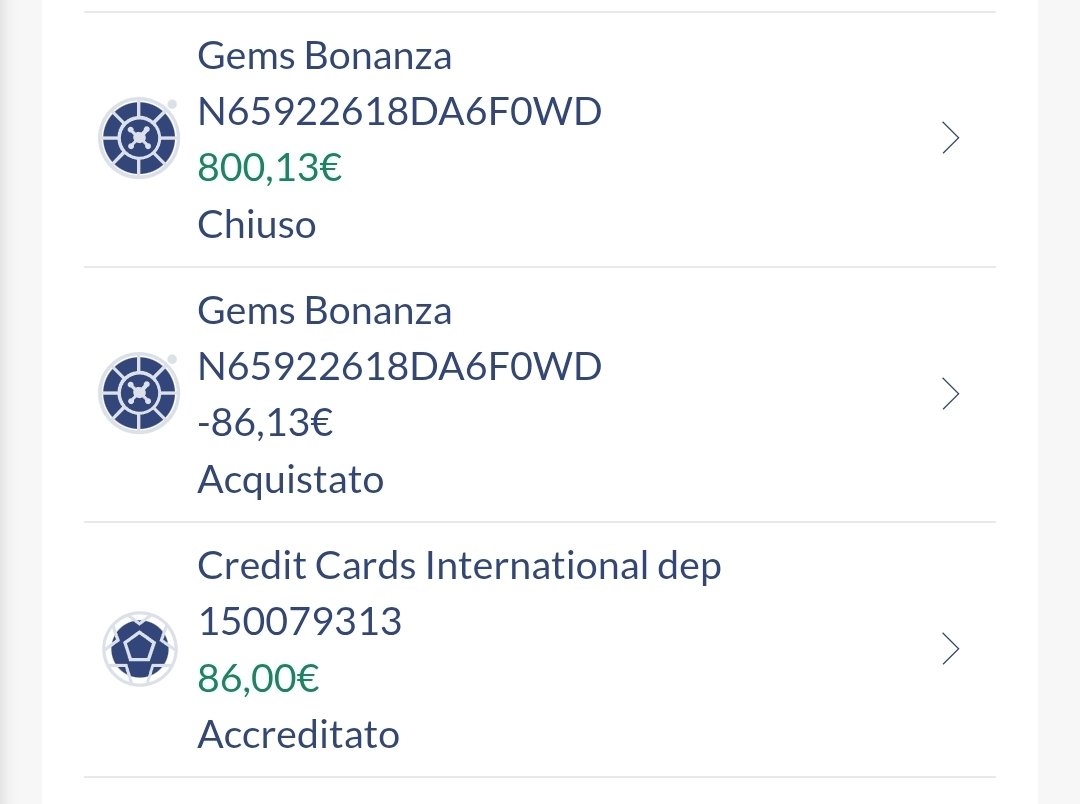Viewport: 1080px width, 804px height.
Task: Click the green 800,13€ amount
Action: coord(270,167)
